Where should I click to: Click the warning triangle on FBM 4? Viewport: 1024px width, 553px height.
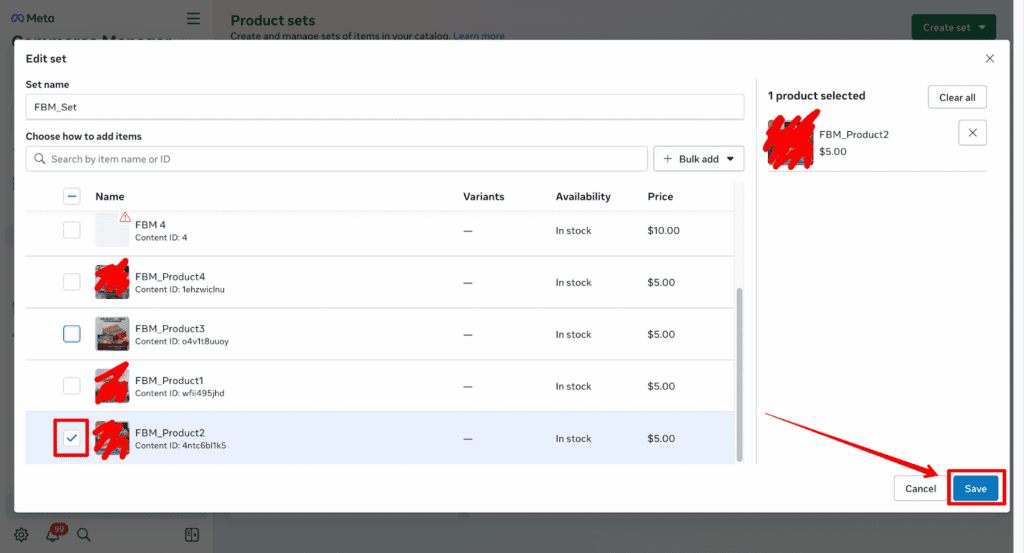(x=125, y=217)
